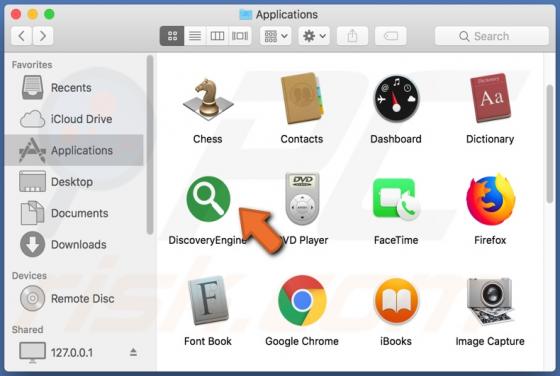Click into the Search field
The width and height of the screenshot is (560, 376).
pos(492,36)
